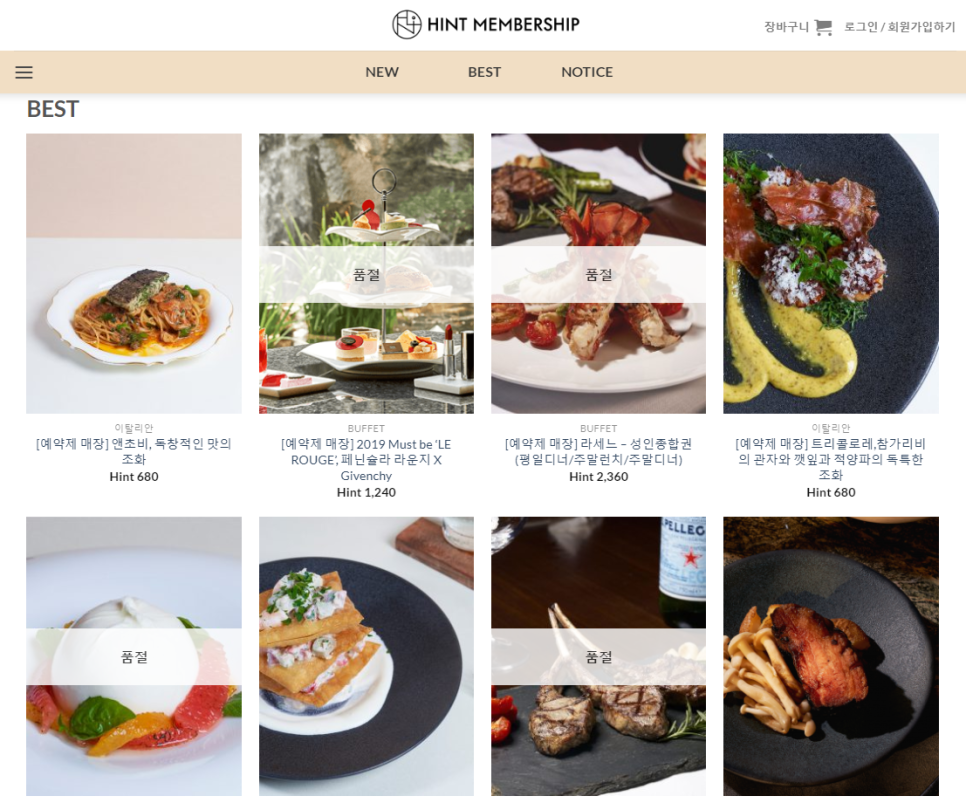The image size is (966, 803).
Task: Open the layered pastry dish image
Action: [x=366, y=656]
